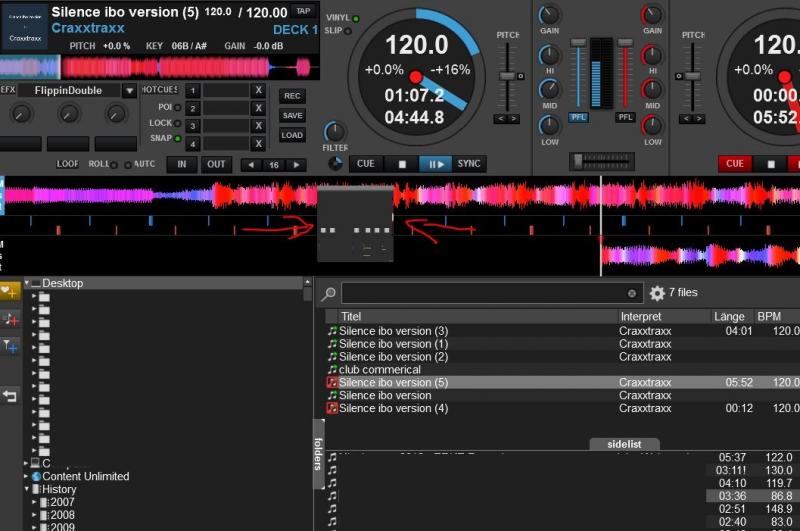
Task: Click the REC hotcue button
Action: point(292,96)
